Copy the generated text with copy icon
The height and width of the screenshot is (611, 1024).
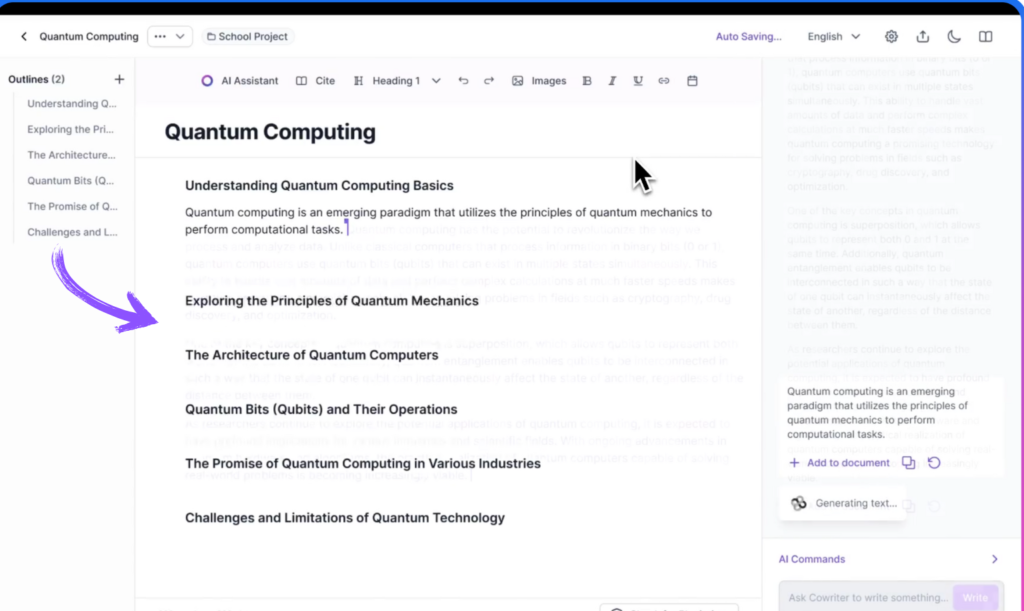click(908, 463)
